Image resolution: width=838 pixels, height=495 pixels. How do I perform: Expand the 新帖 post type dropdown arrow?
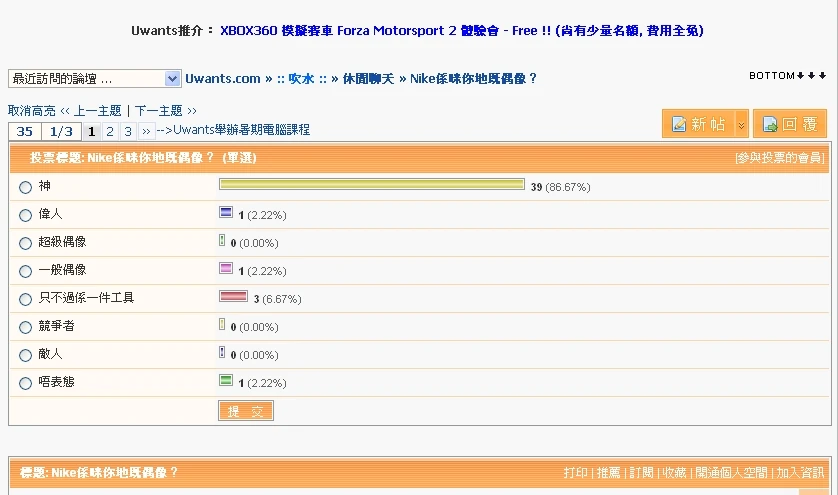(x=741, y=124)
